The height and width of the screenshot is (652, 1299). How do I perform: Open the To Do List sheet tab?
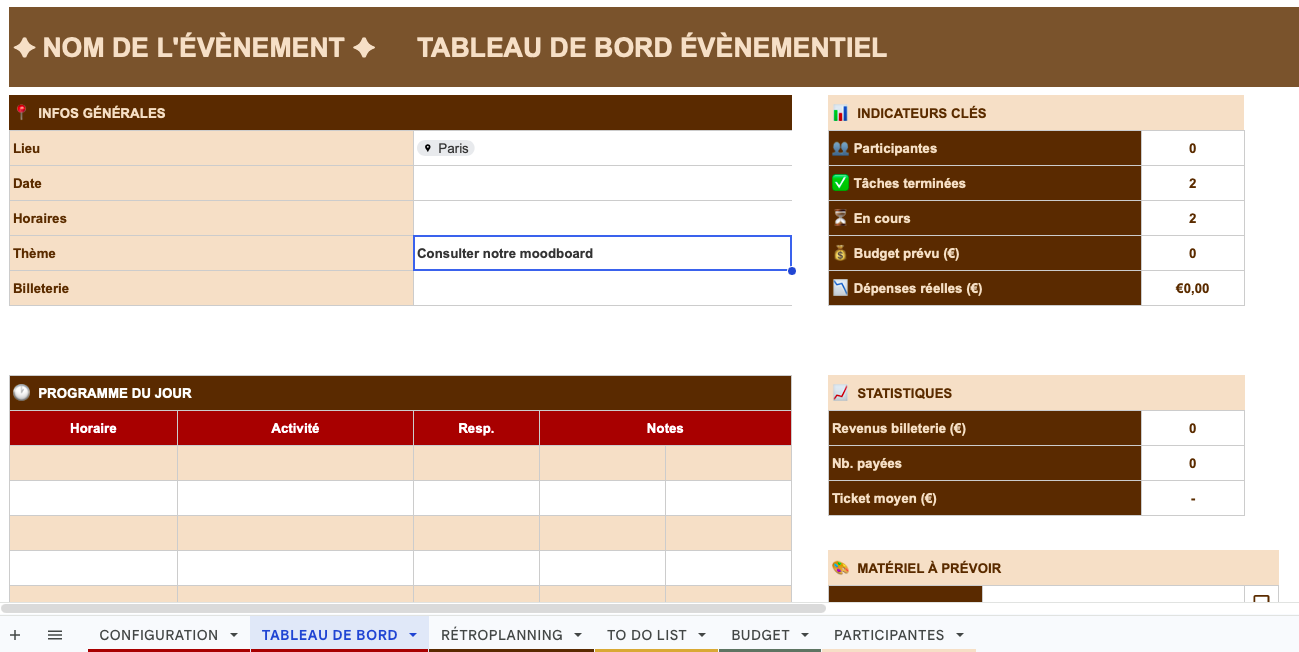tap(646, 635)
